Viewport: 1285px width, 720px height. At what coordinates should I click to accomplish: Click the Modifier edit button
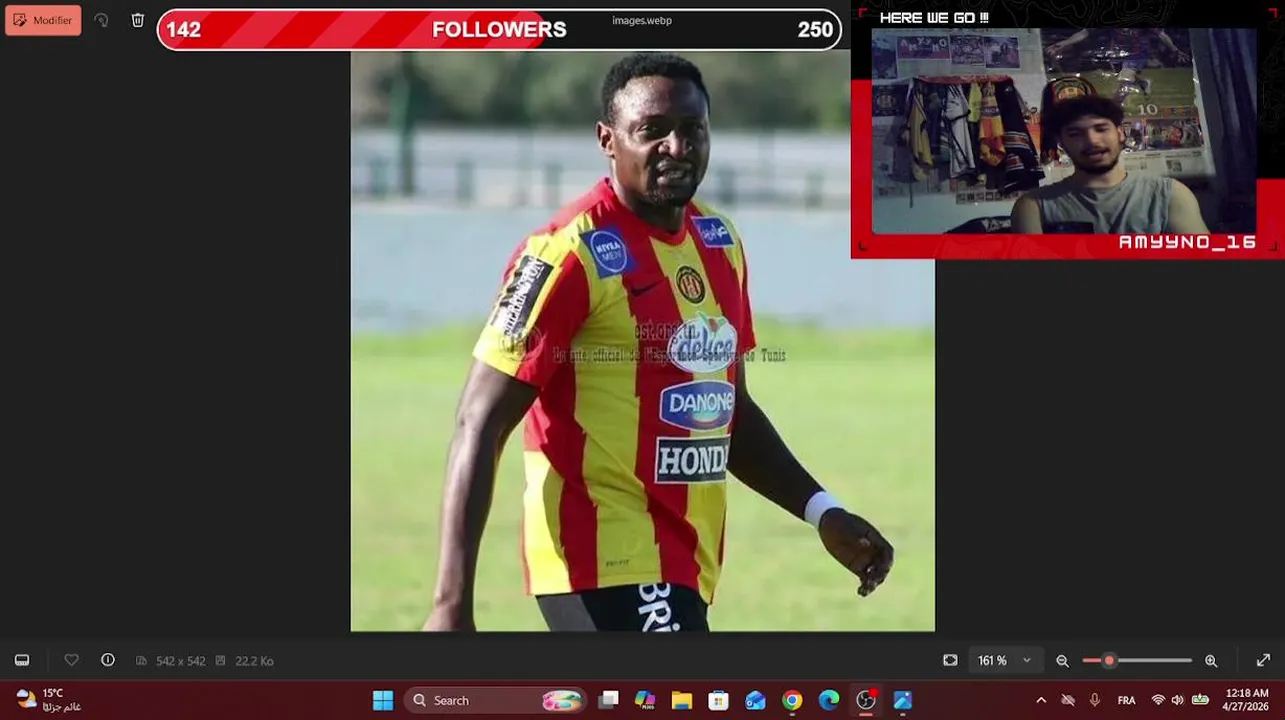coord(43,20)
